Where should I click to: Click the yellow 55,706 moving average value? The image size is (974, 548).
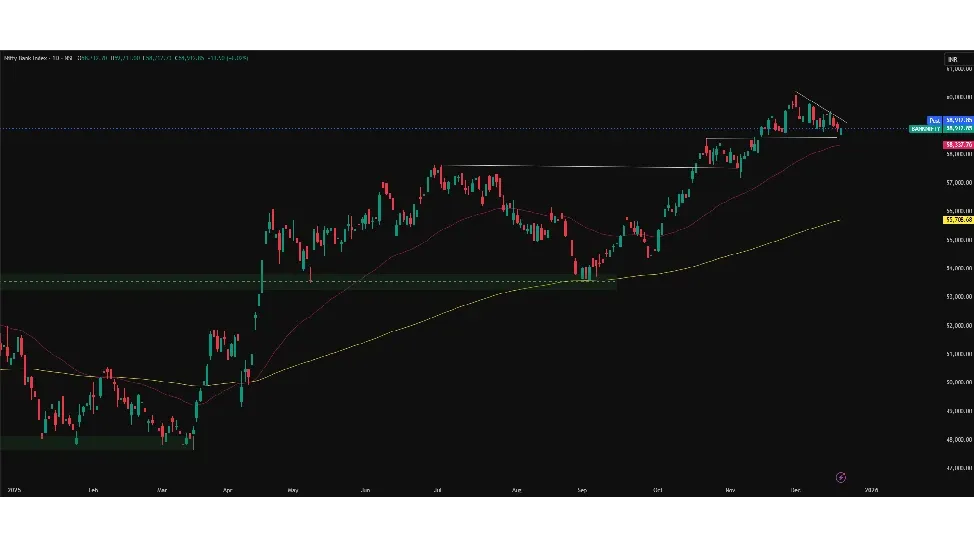pyautogui.click(x=958, y=220)
